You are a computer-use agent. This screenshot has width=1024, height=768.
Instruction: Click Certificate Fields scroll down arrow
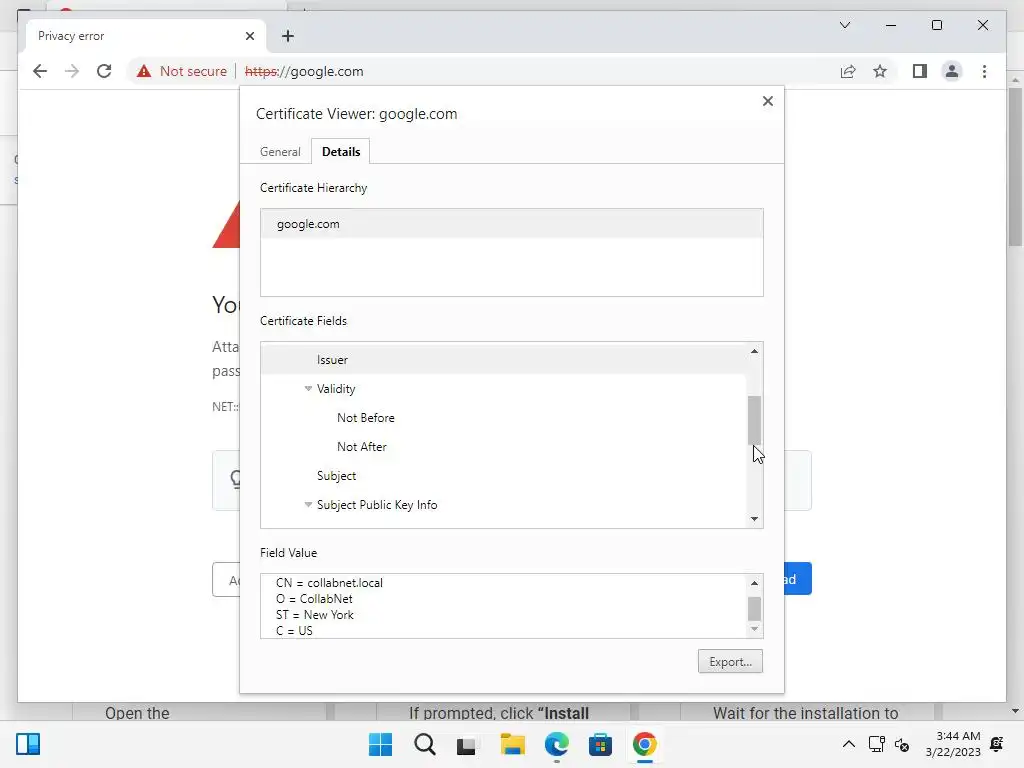click(x=754, y=519)
